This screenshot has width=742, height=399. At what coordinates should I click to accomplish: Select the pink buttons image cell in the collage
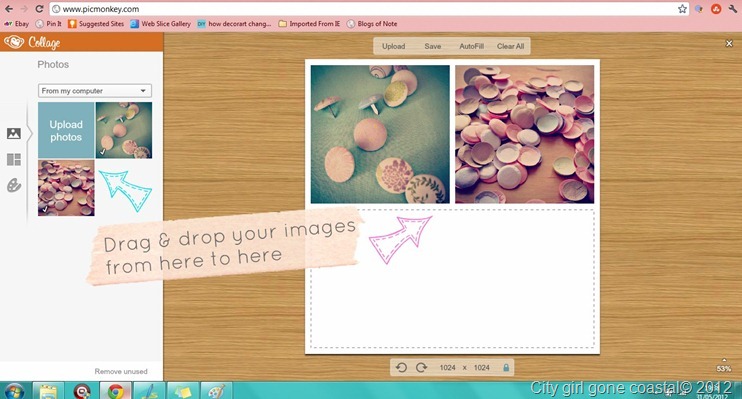pyautogui.click(x=524, y=134)
